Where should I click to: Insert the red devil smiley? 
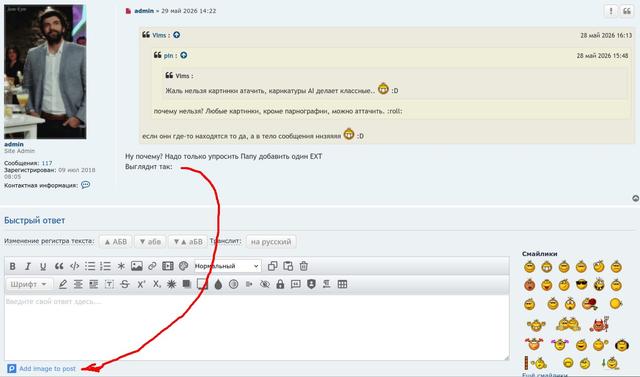pos(599,325)
